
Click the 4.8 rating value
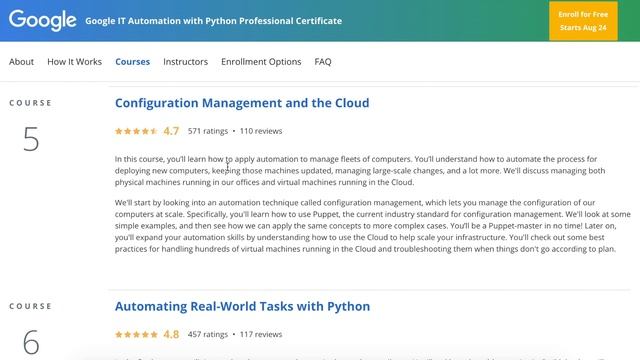click(x=171, y=334)
